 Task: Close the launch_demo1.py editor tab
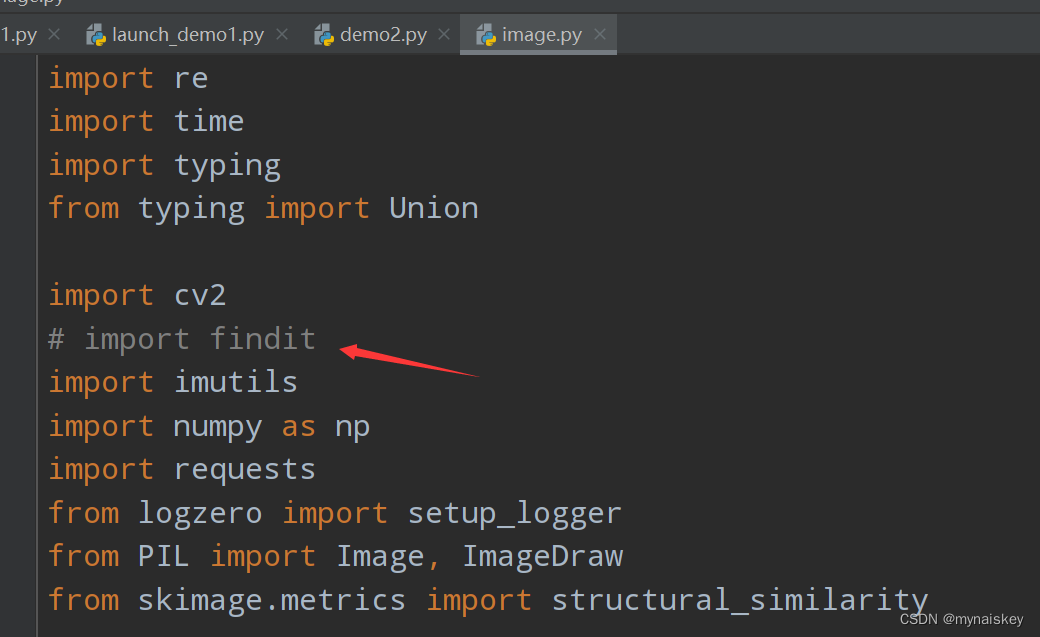(282, 35)
